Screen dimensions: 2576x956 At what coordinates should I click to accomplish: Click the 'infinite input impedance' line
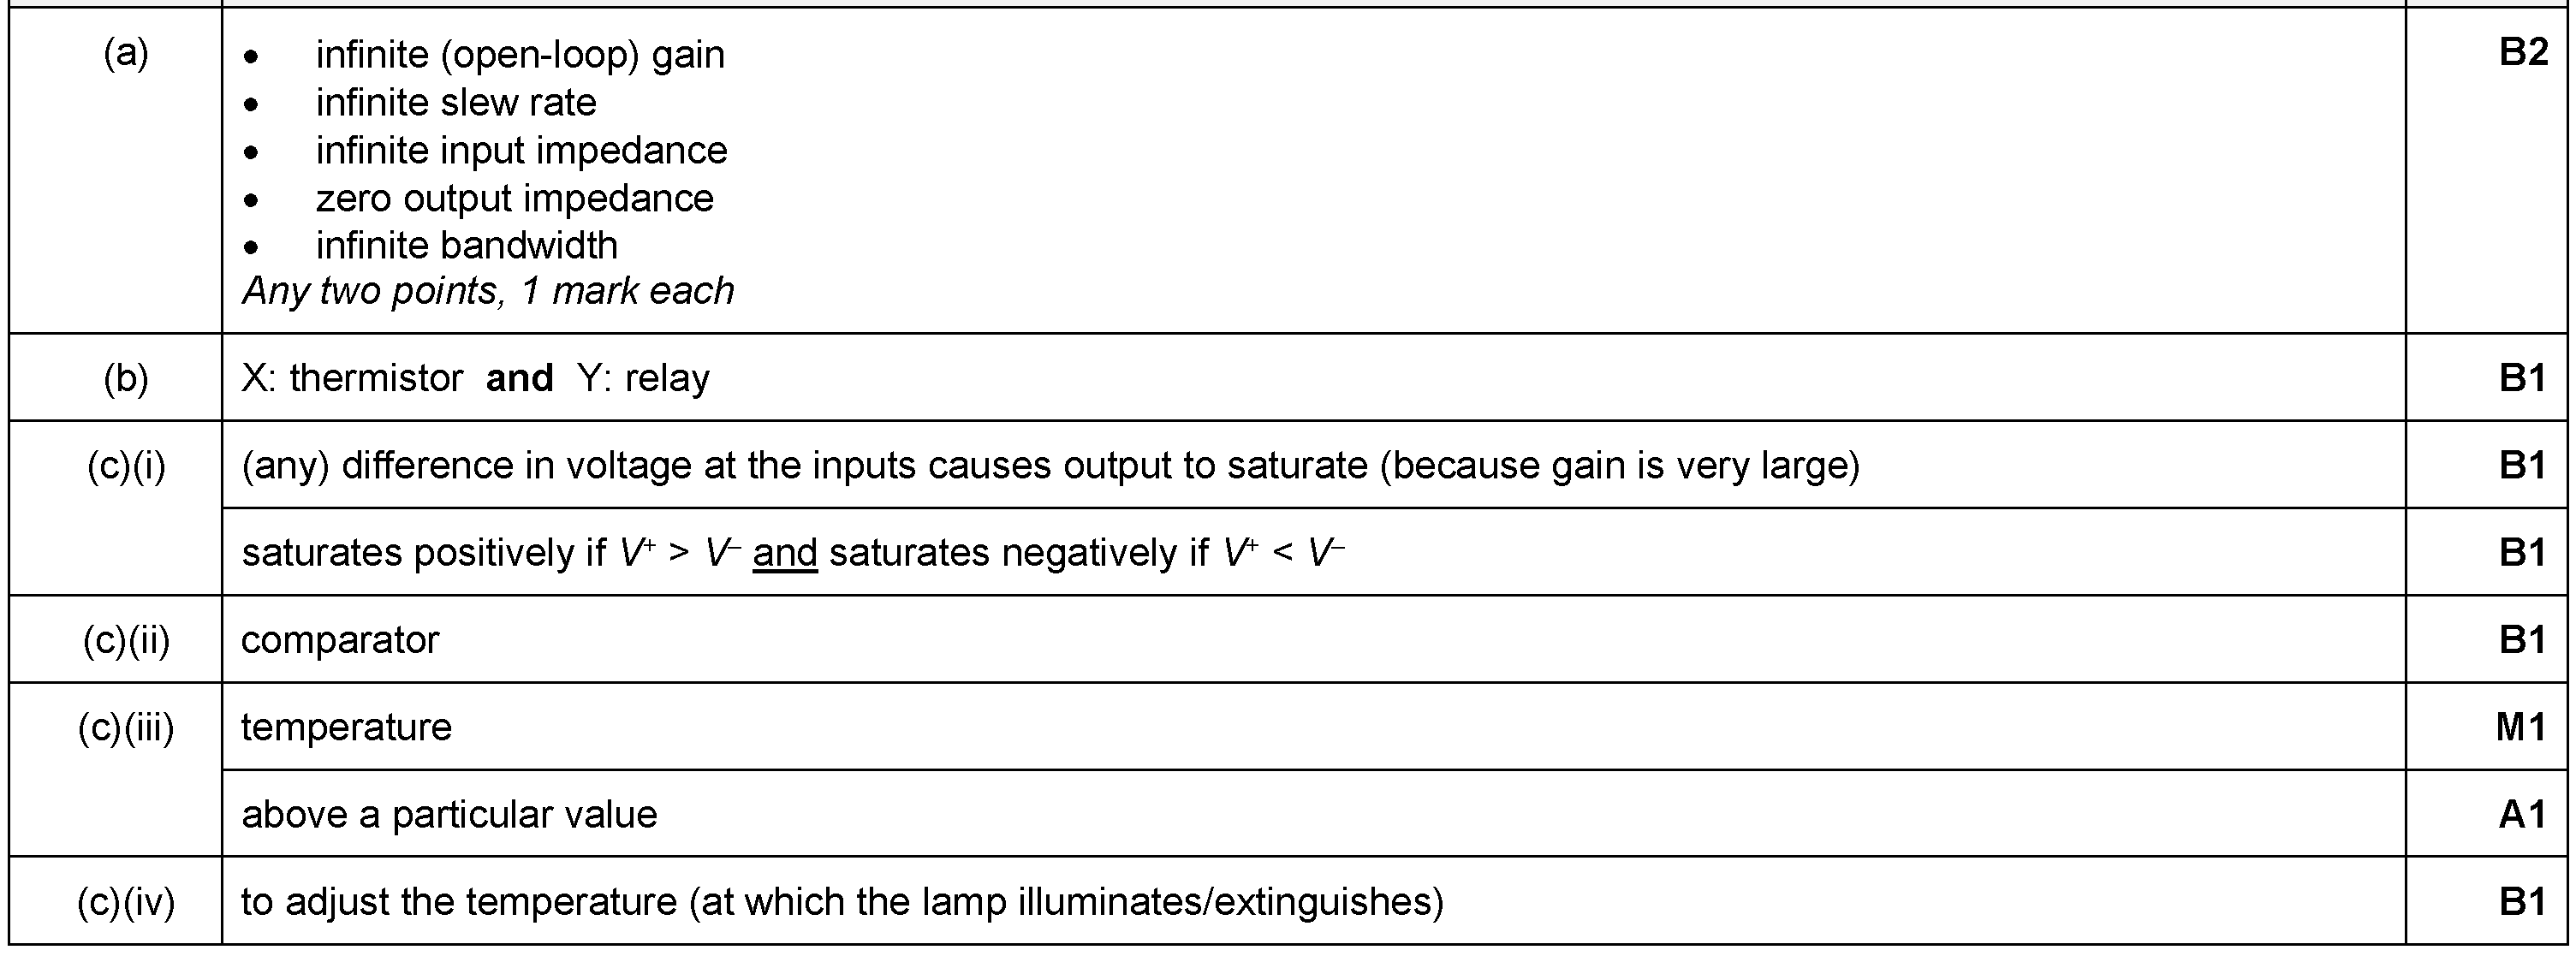(x=521, y=150)
